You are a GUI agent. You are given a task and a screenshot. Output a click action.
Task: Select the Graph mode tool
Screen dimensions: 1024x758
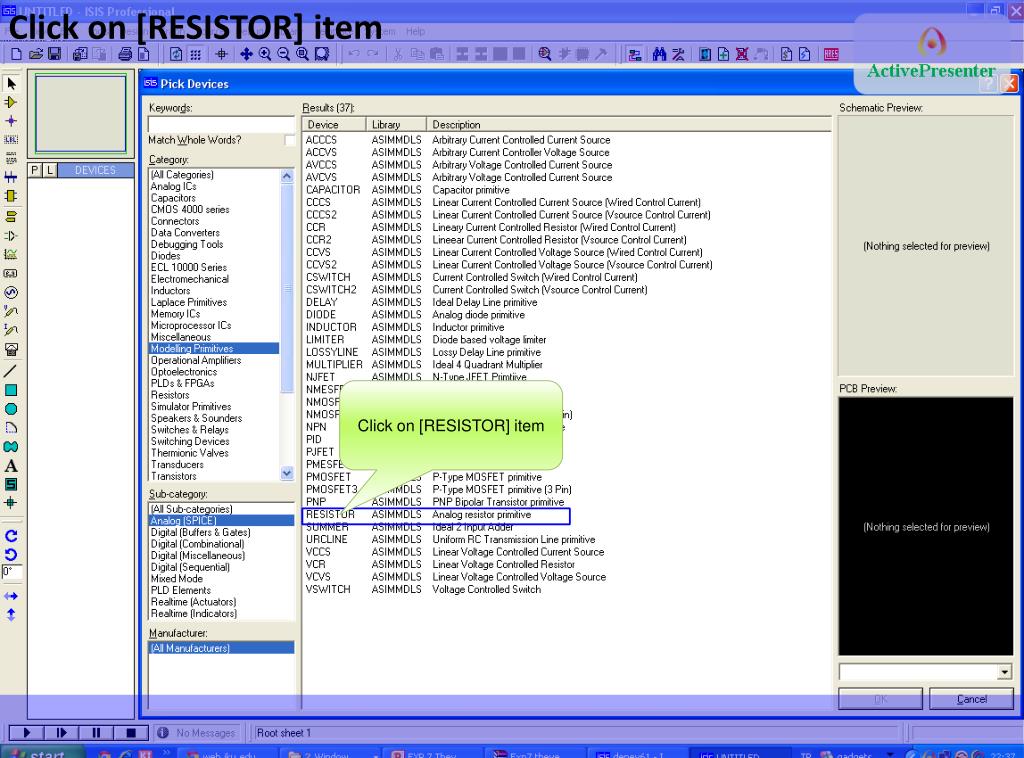(x=11, y=255)
